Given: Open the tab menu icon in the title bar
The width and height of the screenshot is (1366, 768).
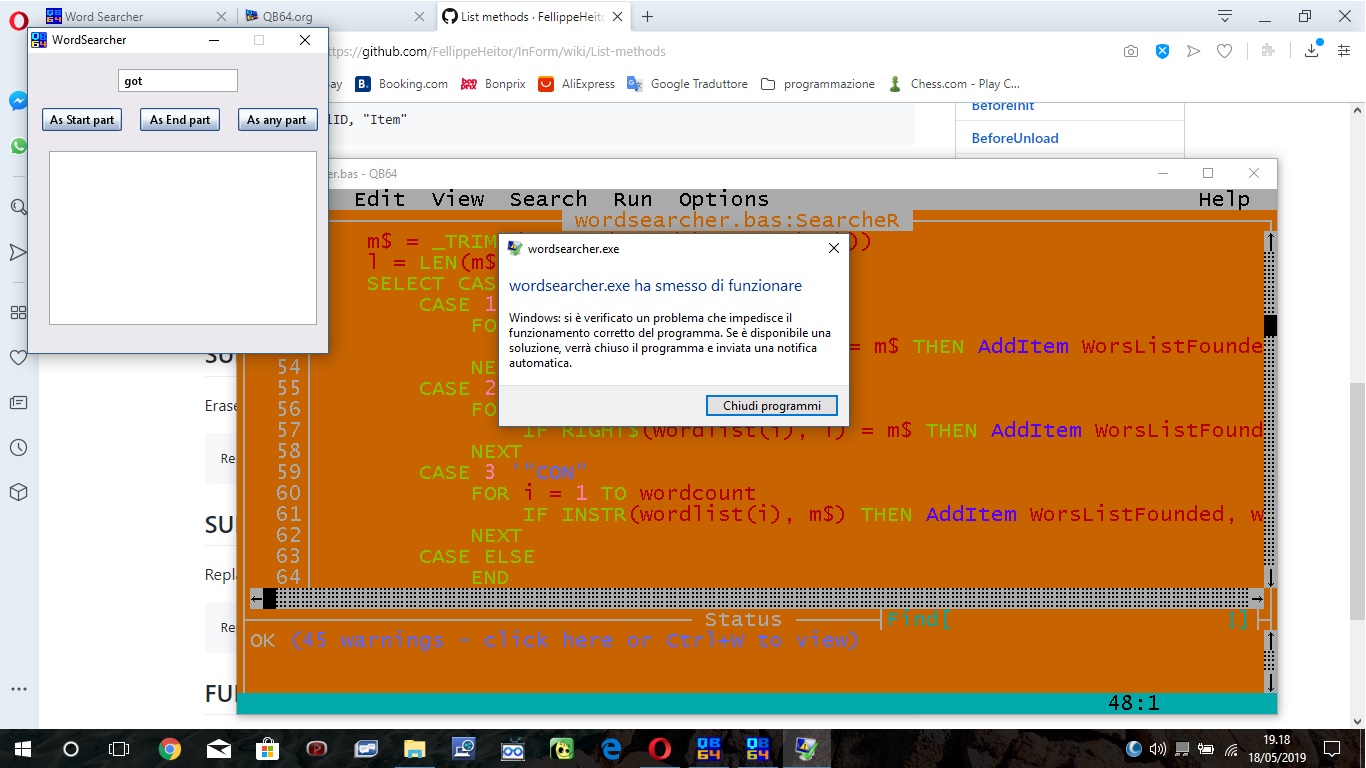Looking at the screenshot, I should pos(1224,16).
